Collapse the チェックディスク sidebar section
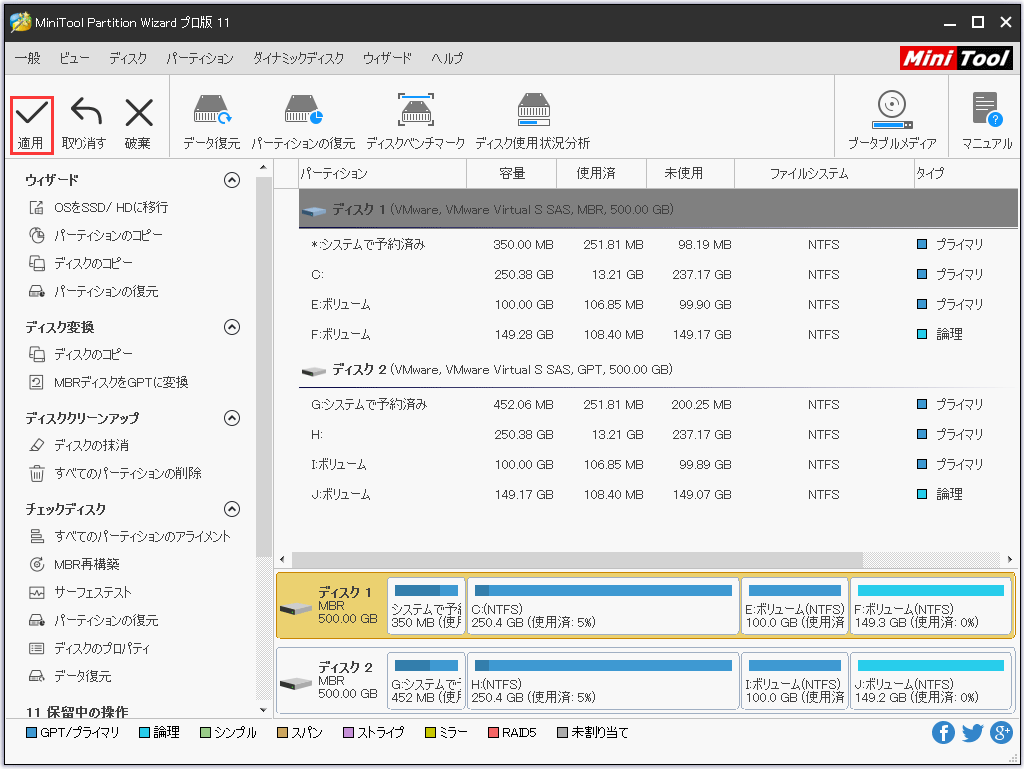The width and height of the screenshot is (1024, 769). pyautogui.click(x=232, y=509)
